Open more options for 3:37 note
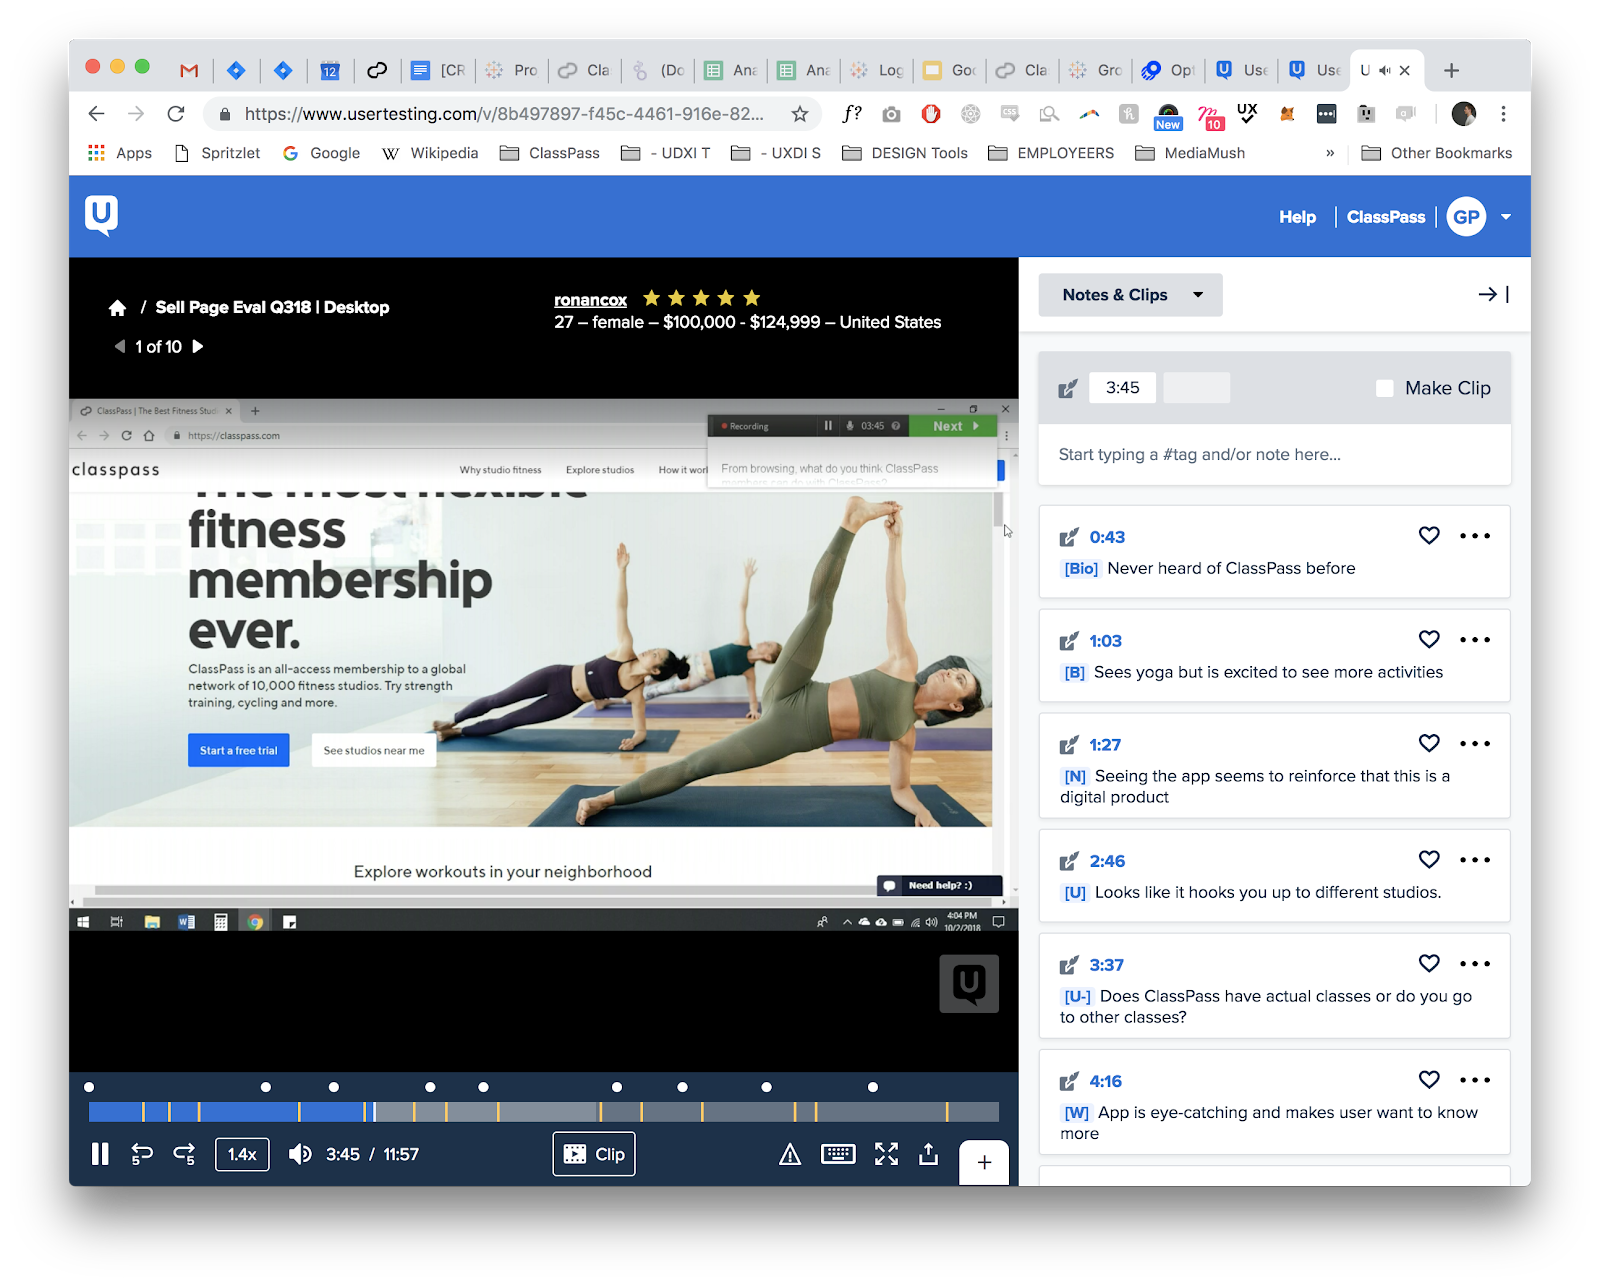1600x1285 pixels. coord(1475,964)
